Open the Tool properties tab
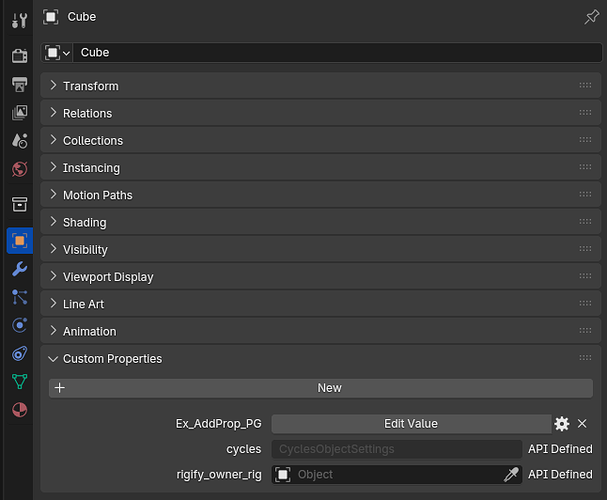The image size is (607, 500). [19, 20]
